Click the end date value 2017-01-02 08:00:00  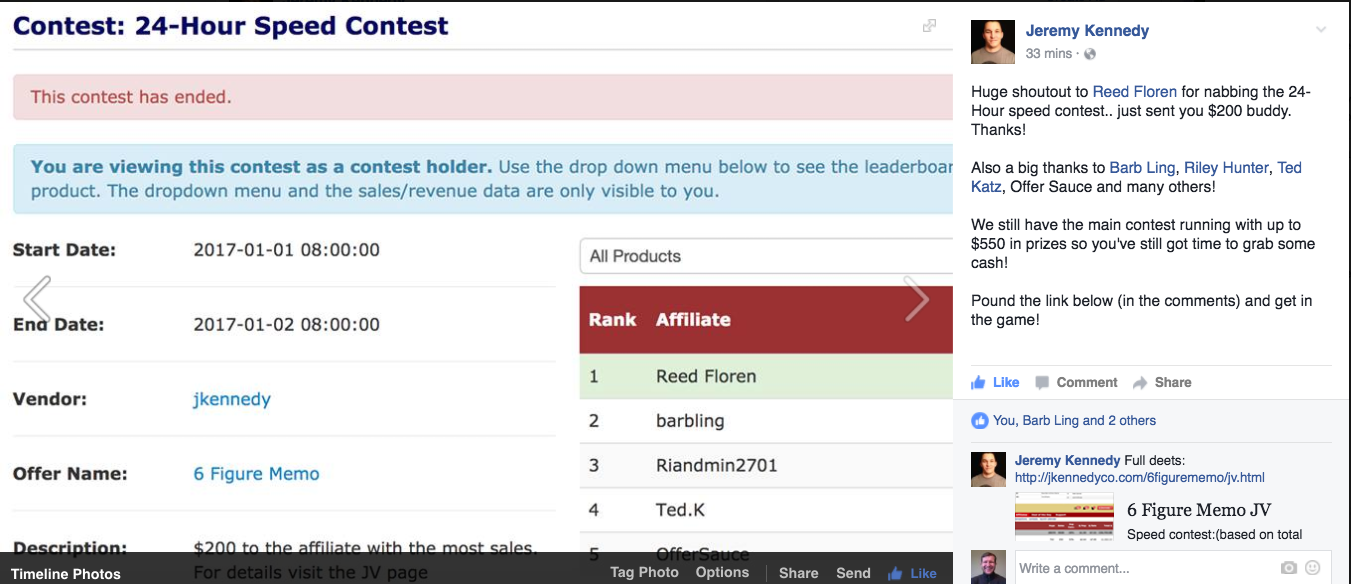click(x=286, y=325)
